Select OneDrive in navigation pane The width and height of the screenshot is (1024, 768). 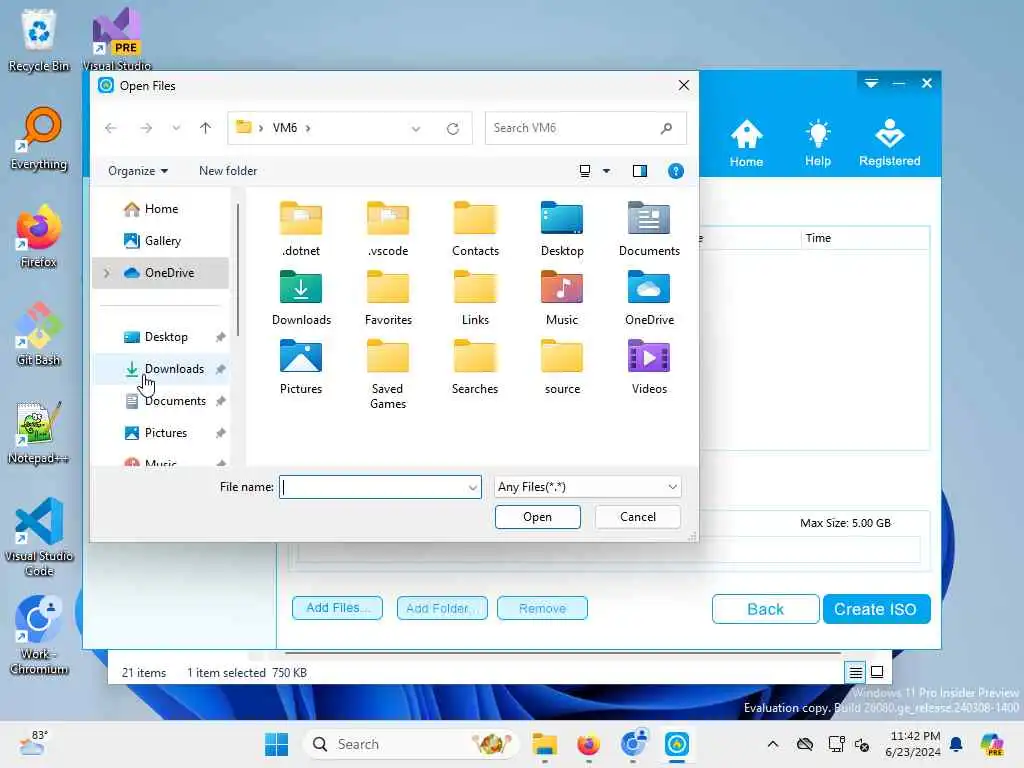coord(161,273)
